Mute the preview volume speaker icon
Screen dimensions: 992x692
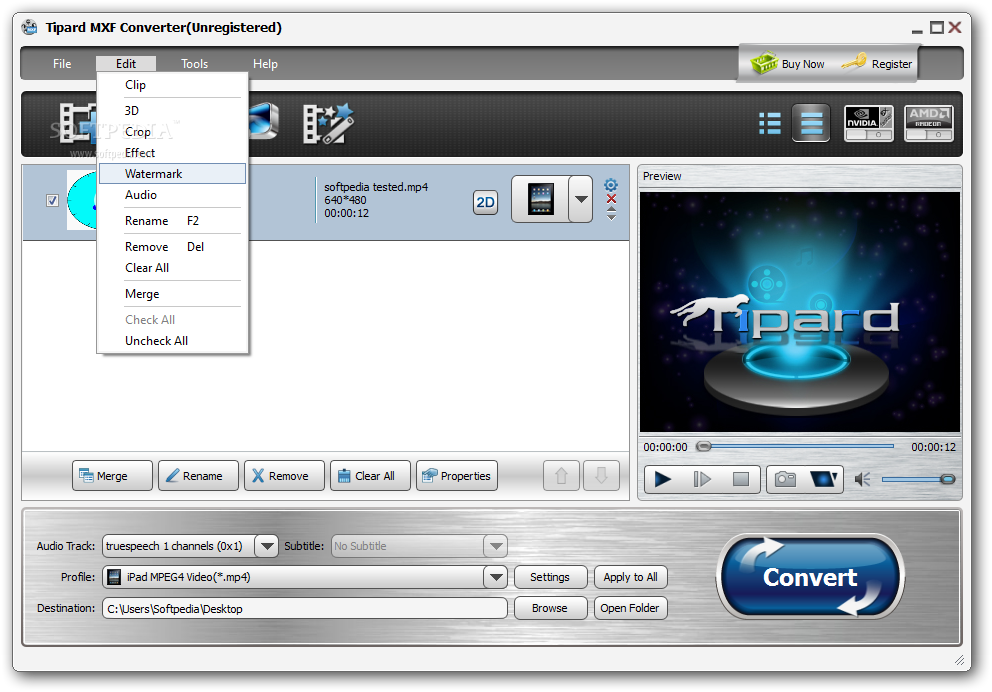pyautogui.click(x=862, y=479)
